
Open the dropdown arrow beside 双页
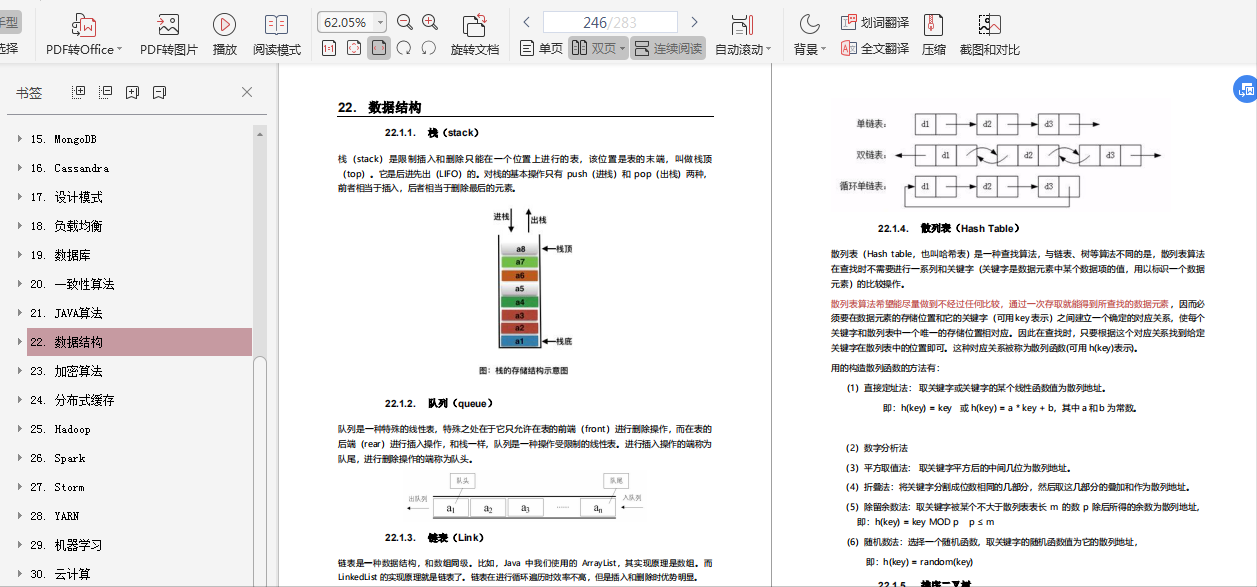pyautogui.click(x=622, y=48)
